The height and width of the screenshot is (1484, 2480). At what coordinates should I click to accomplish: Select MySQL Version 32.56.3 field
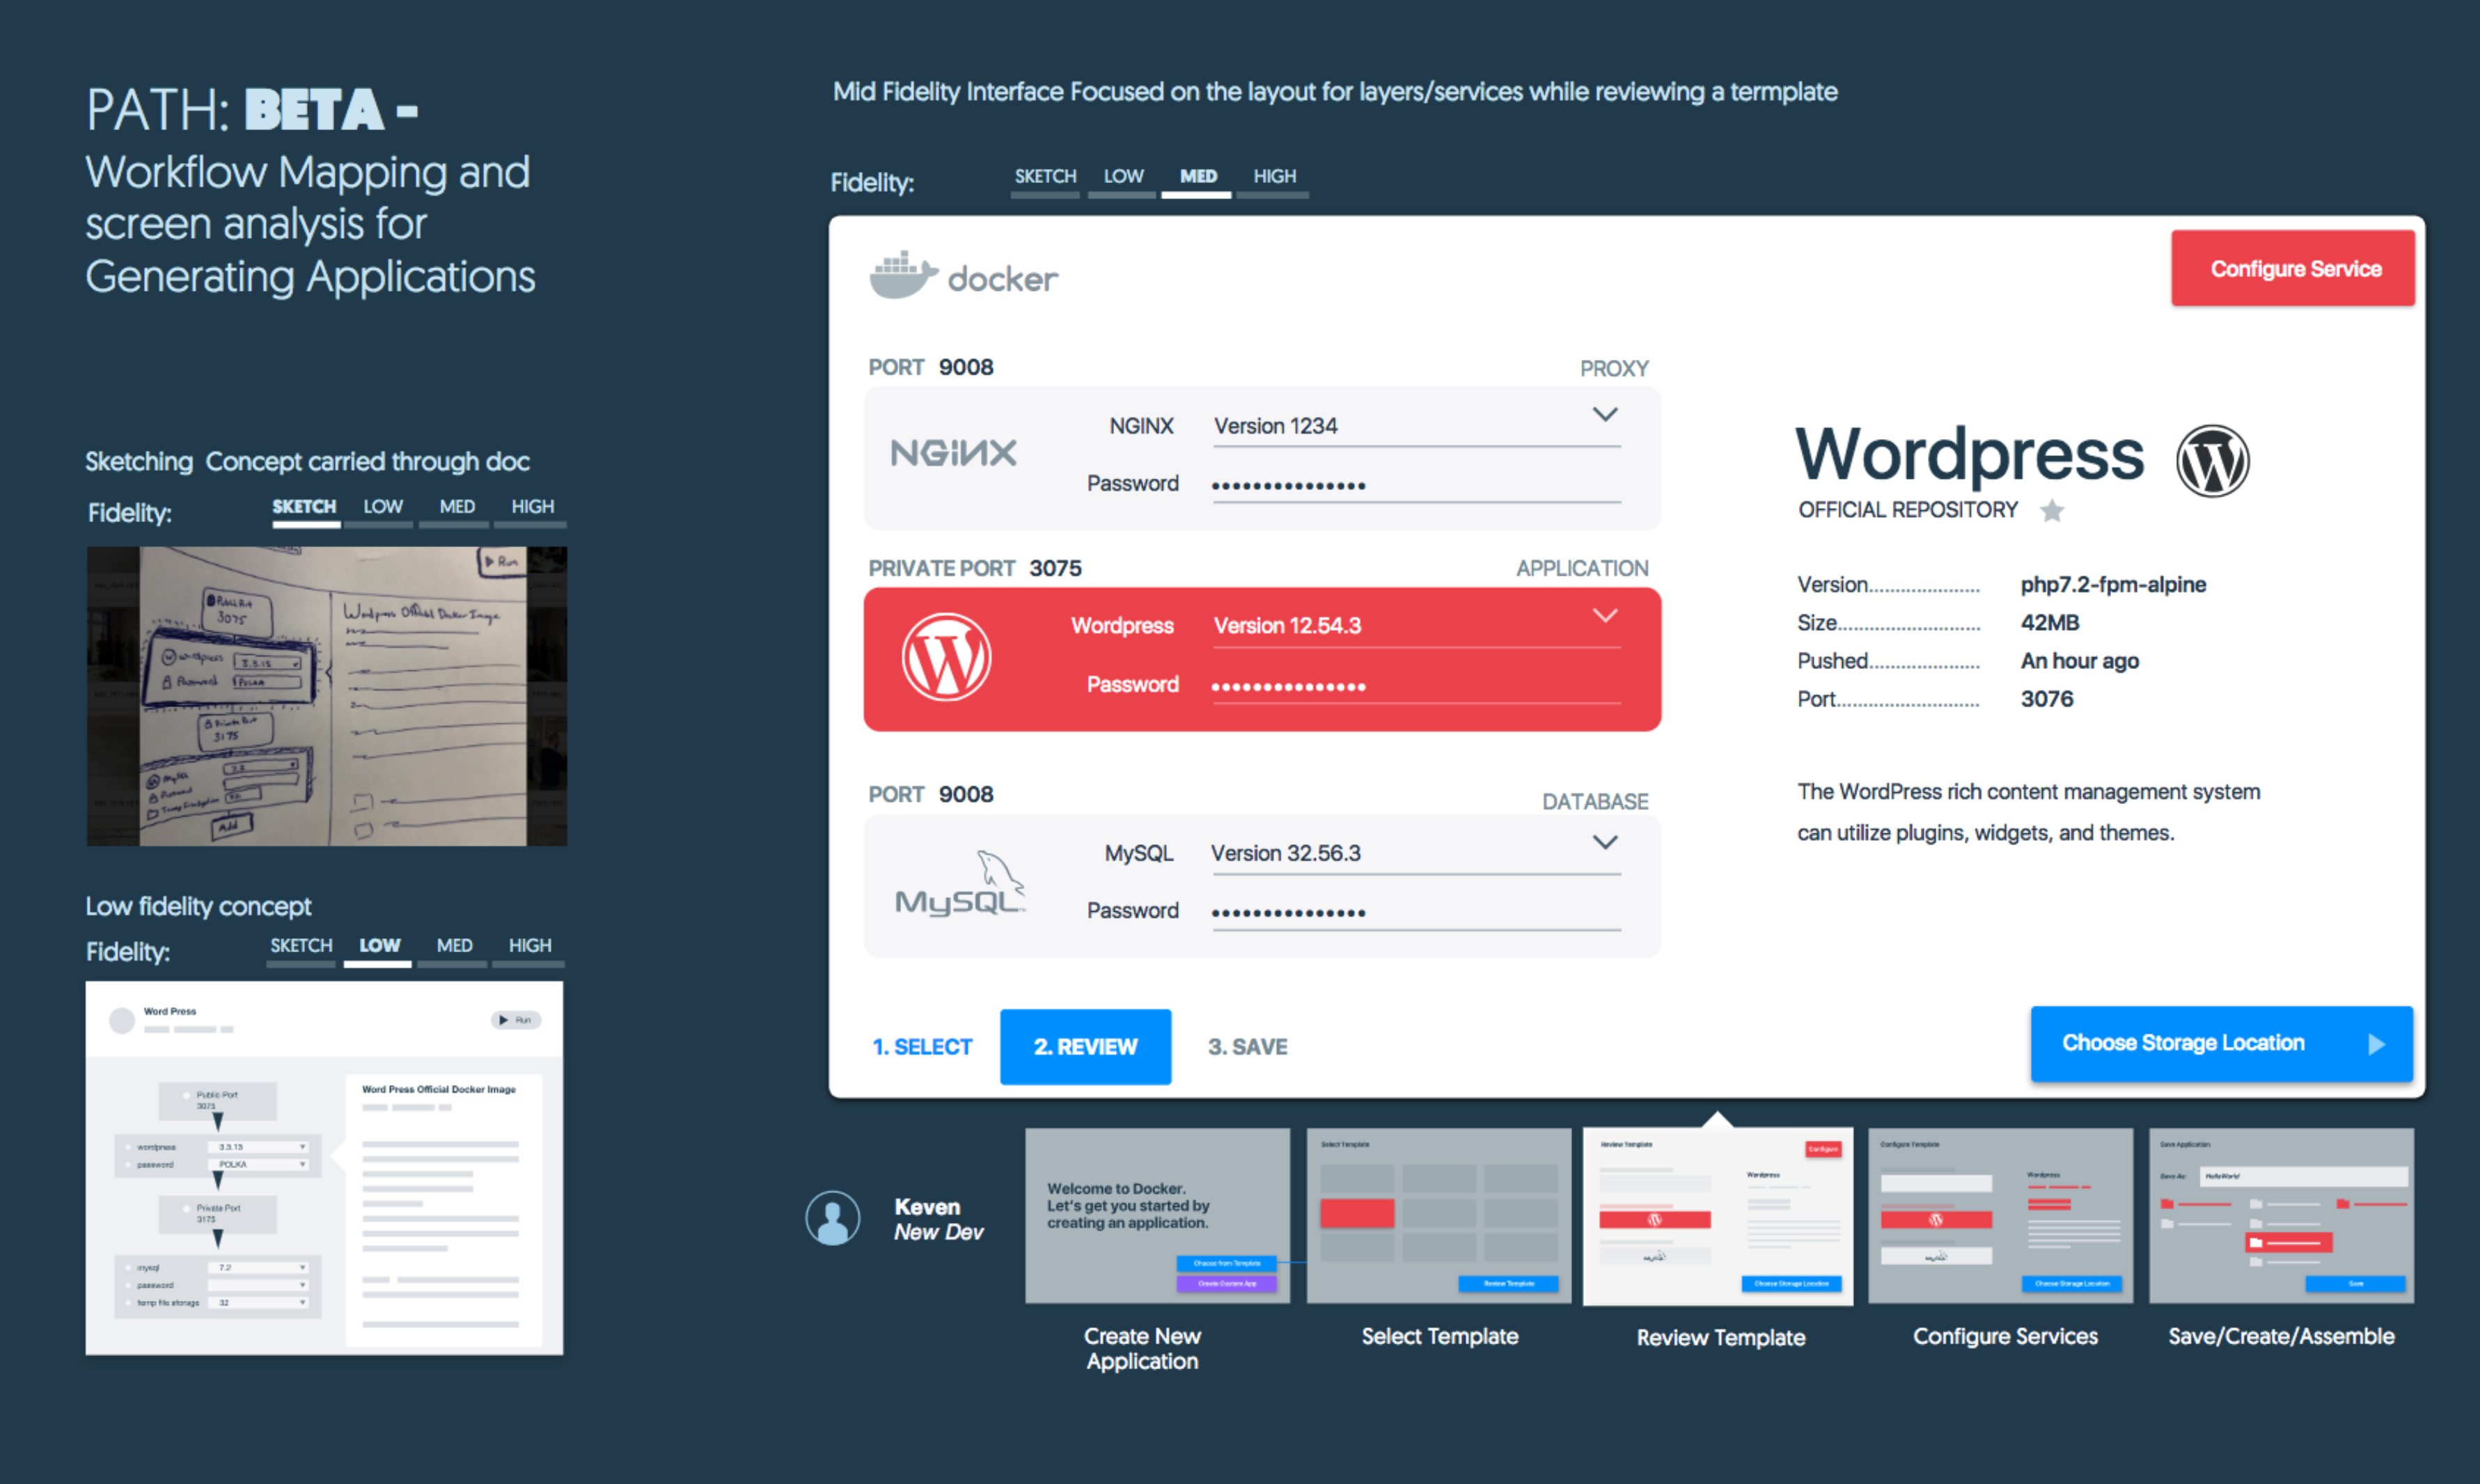pos(1416,854)
